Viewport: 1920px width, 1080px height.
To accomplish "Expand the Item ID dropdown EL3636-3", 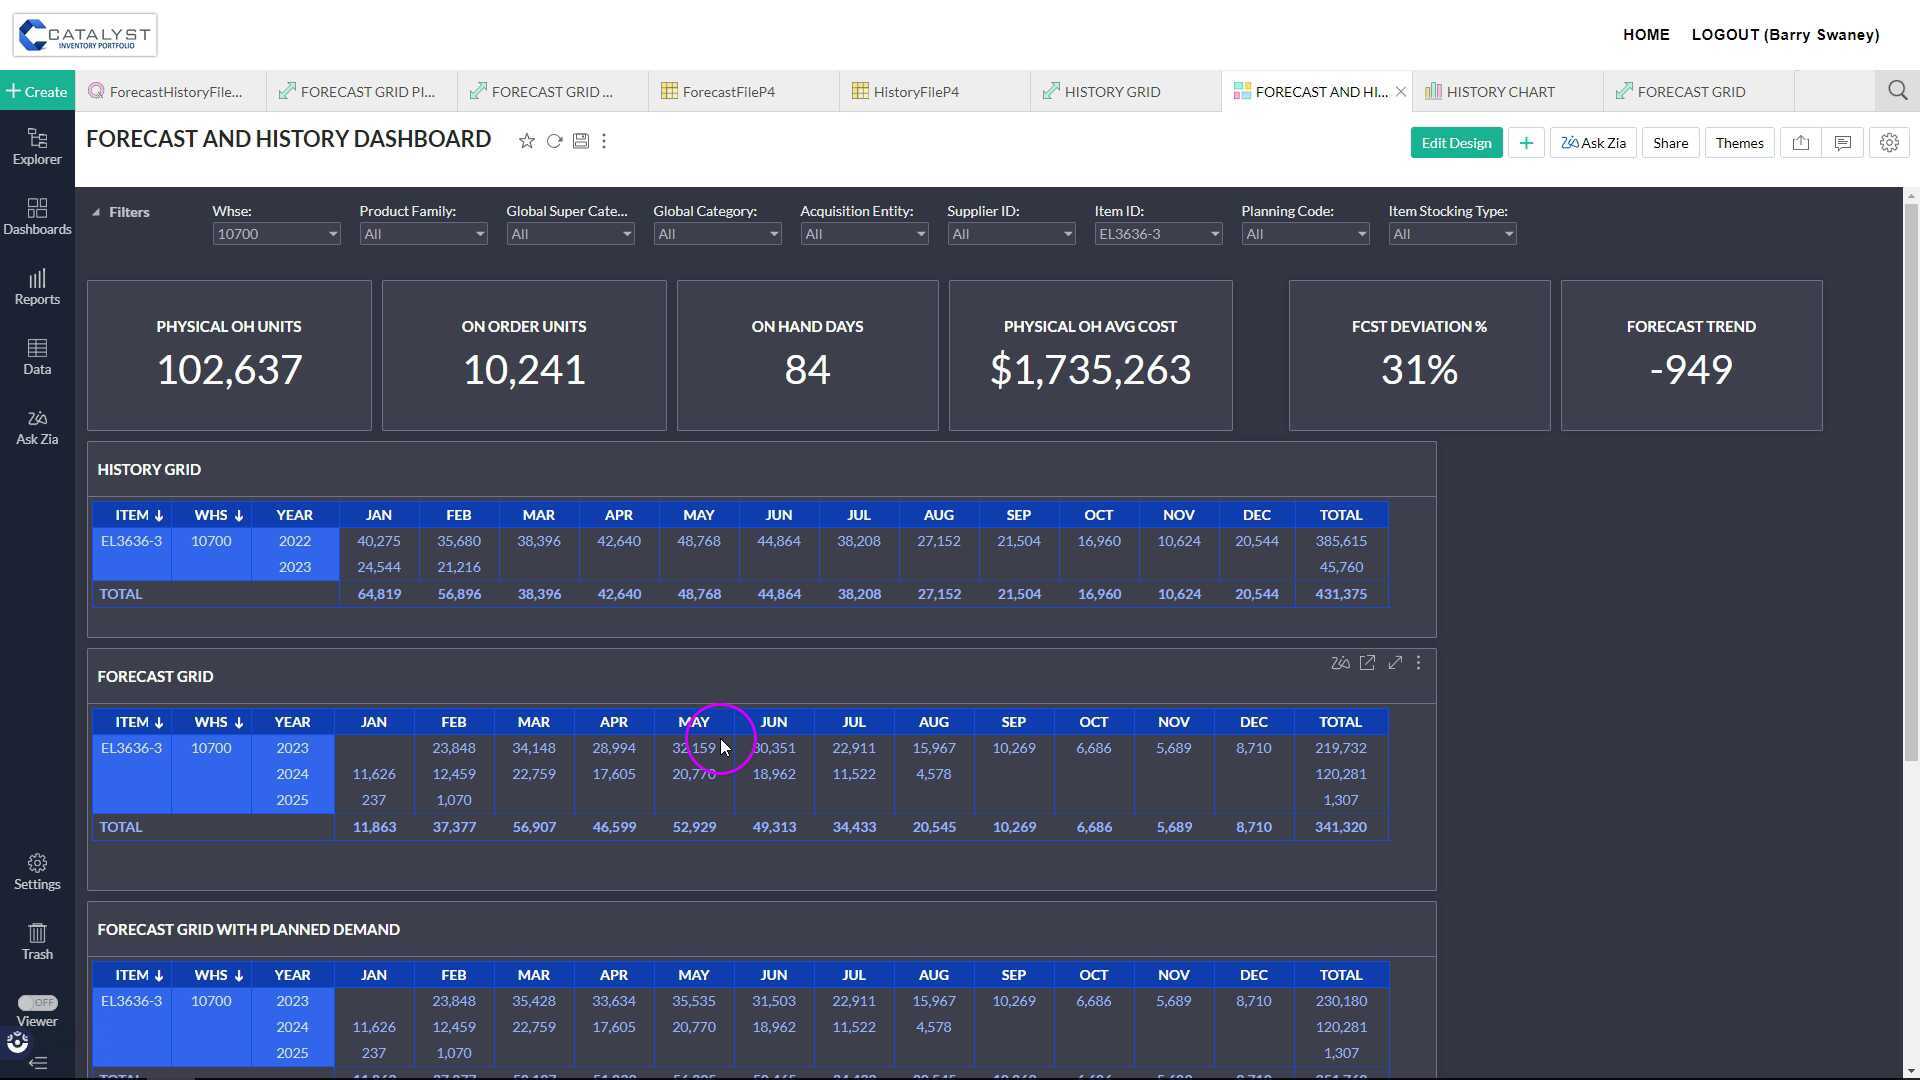I will [1157, 234].
